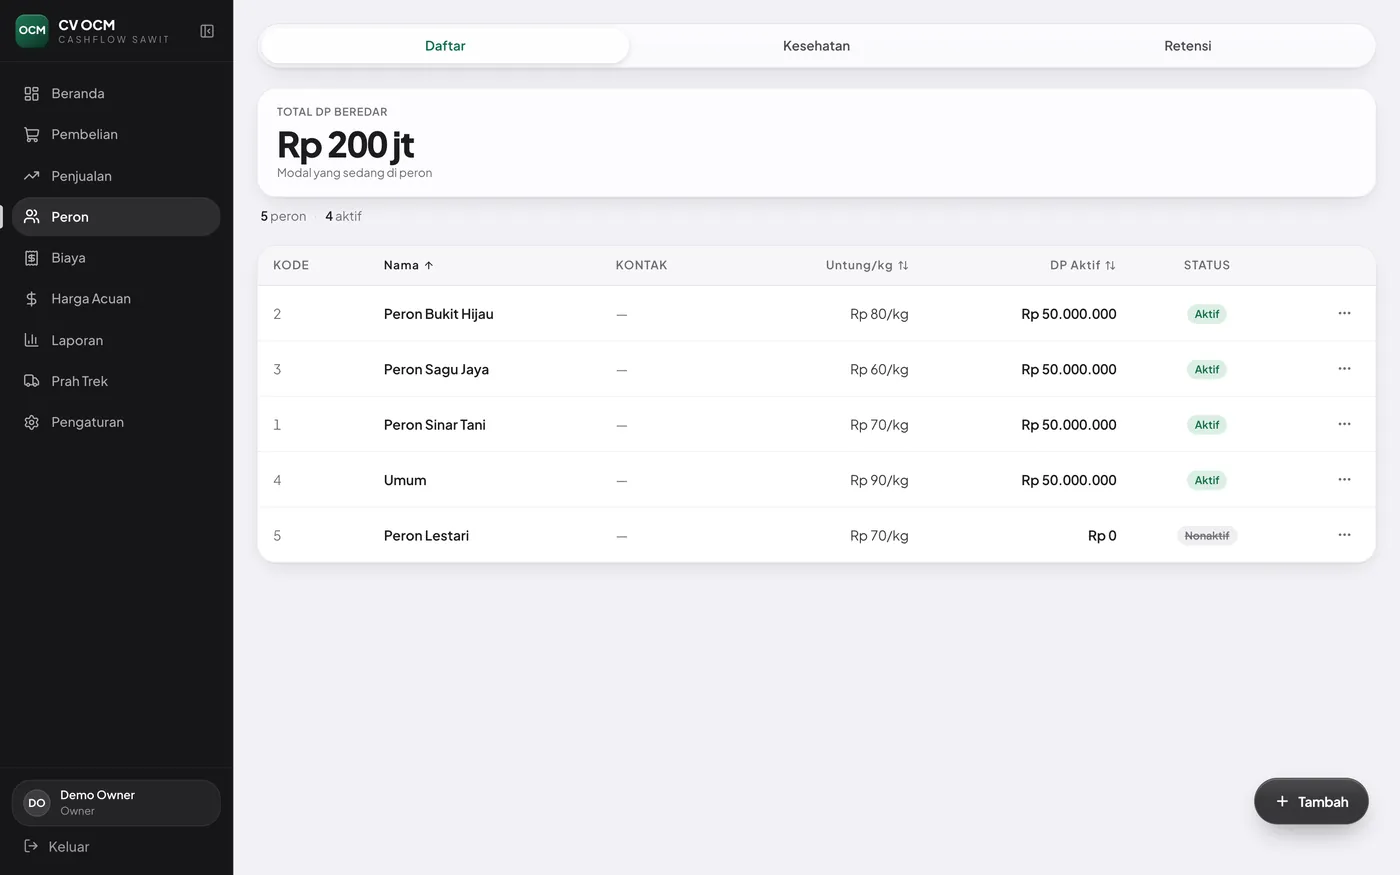1400x875 pixels.
Task: Click the Keluar logout icon
Action: click(x=31, y=847)
